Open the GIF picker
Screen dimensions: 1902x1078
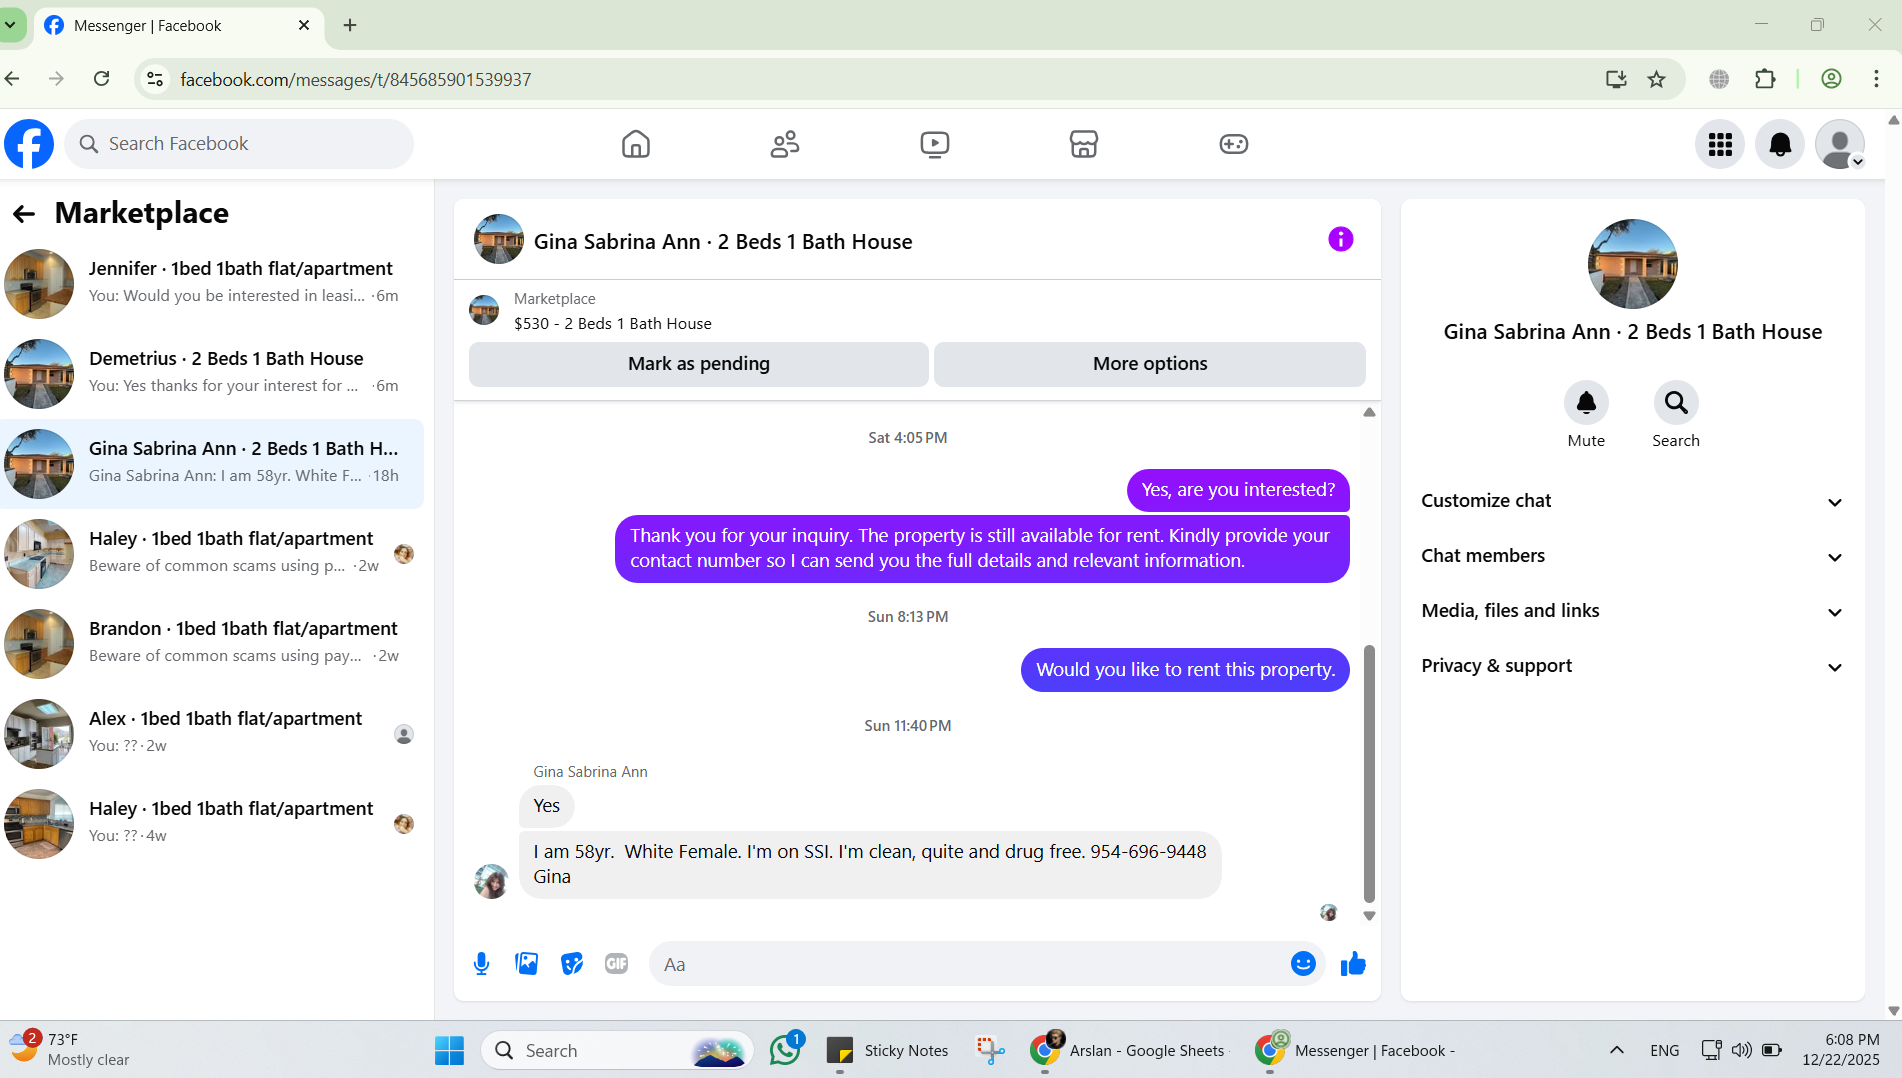click(x=617, y=963)
